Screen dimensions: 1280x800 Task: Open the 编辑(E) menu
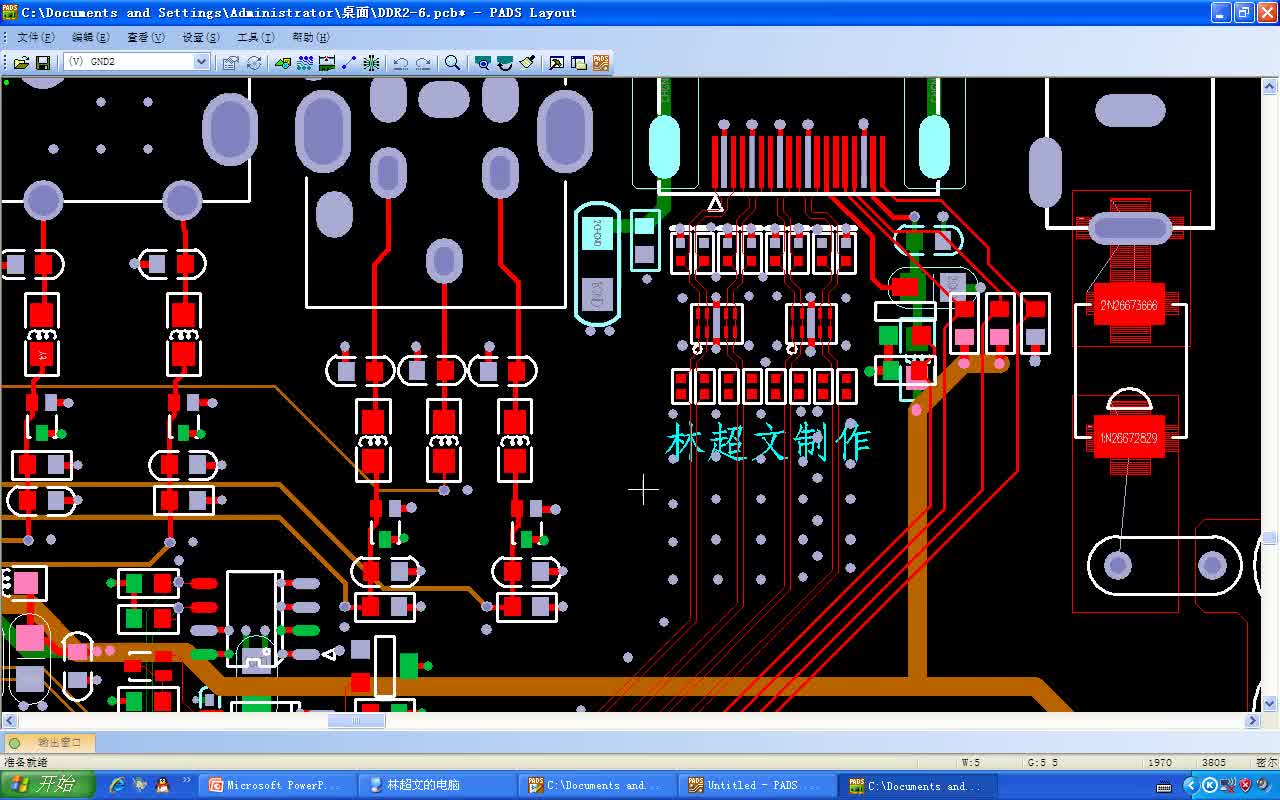coord(91,37)
